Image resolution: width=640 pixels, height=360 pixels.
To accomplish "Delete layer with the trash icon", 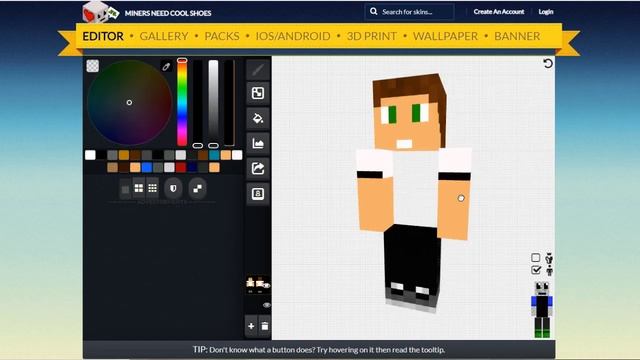I will 264,326.
